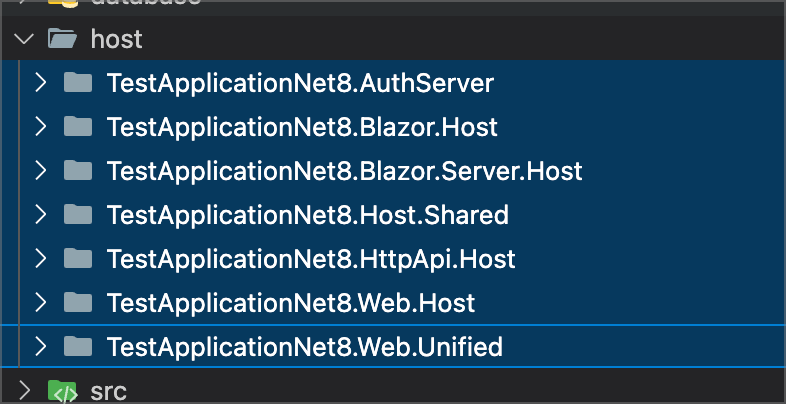Select the TestApplicationNet8.Web.Unified label

point(304,347)
